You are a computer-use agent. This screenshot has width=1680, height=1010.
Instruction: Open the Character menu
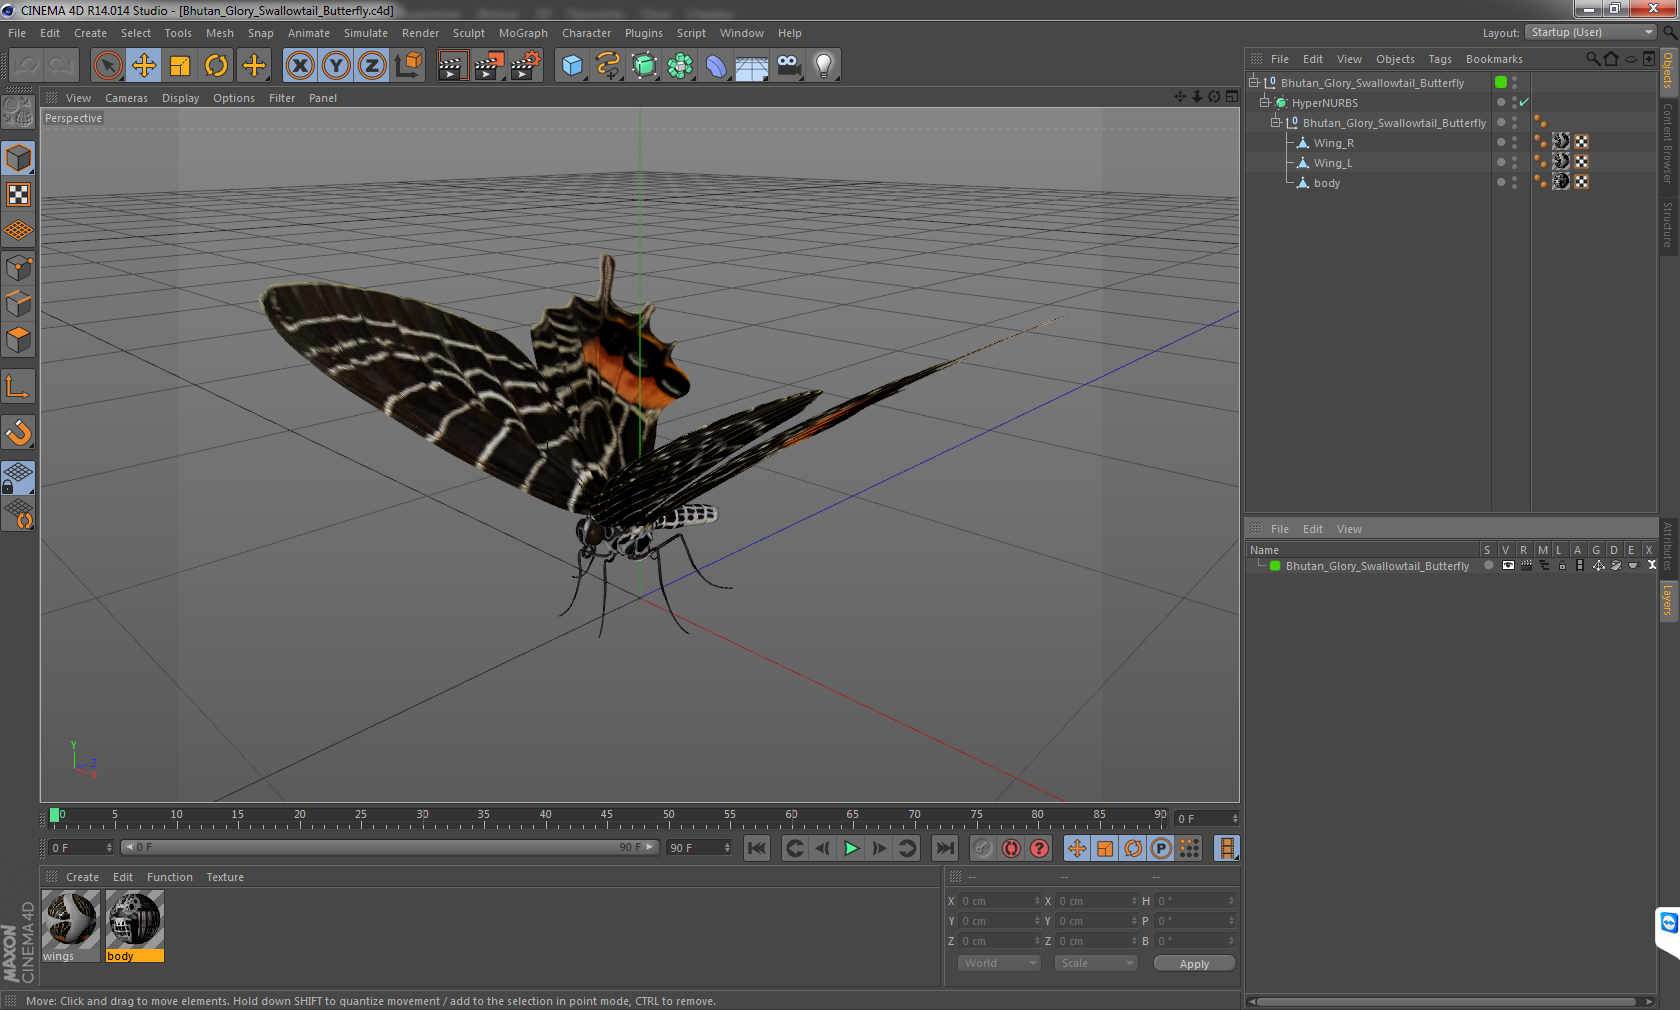click(586, 33)
